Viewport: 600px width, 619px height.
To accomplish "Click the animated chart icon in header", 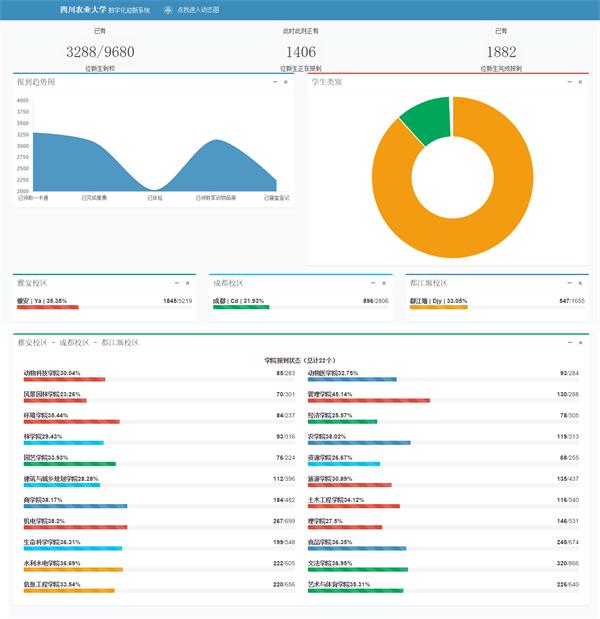I will 168,10.
